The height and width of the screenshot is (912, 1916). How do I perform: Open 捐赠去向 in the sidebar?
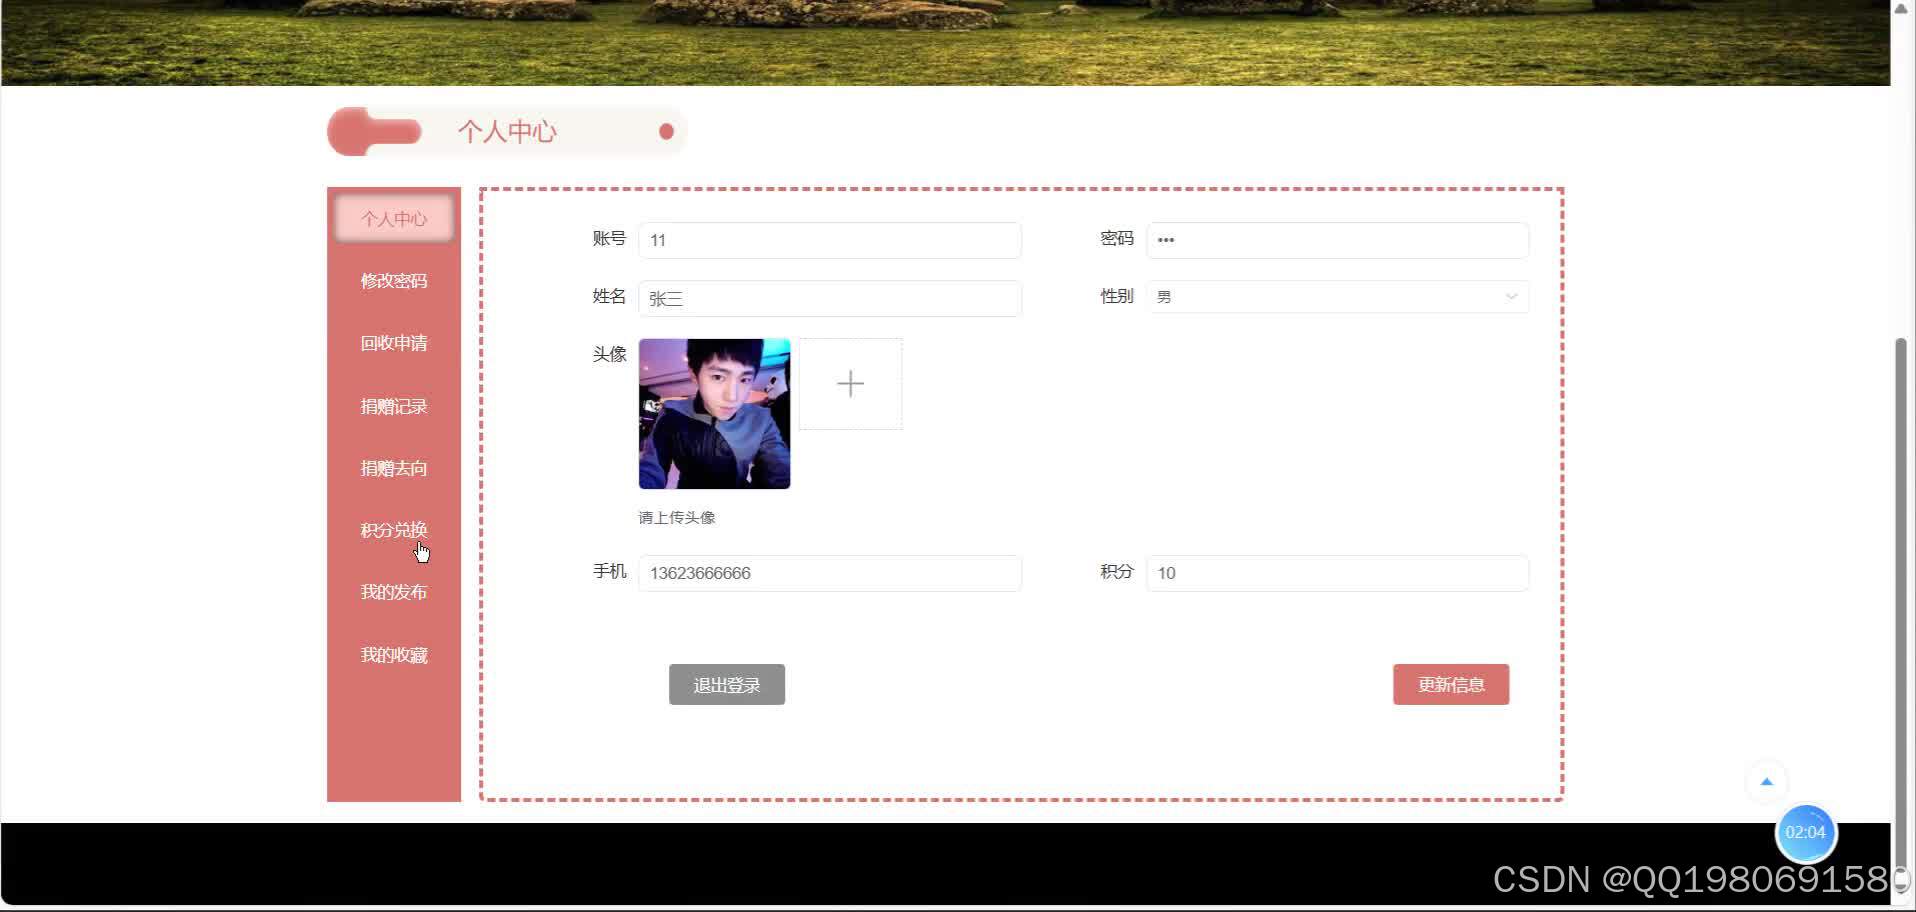(394, 468)
